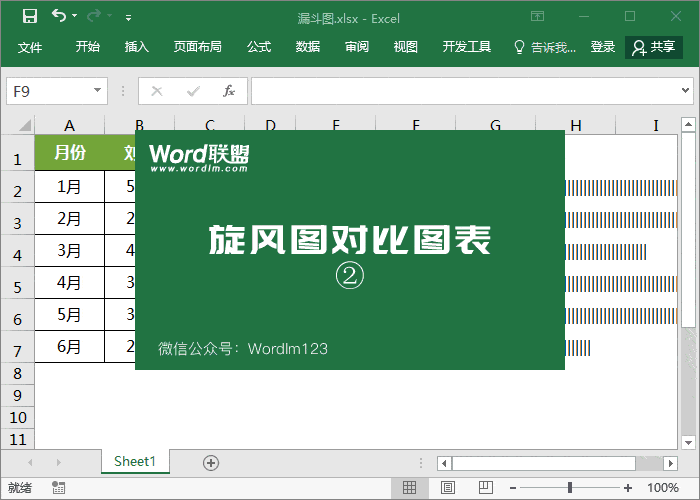Switch to Normal view icon
The width and height of the screenshot is (700, 500).
click(x=409, y=488)
